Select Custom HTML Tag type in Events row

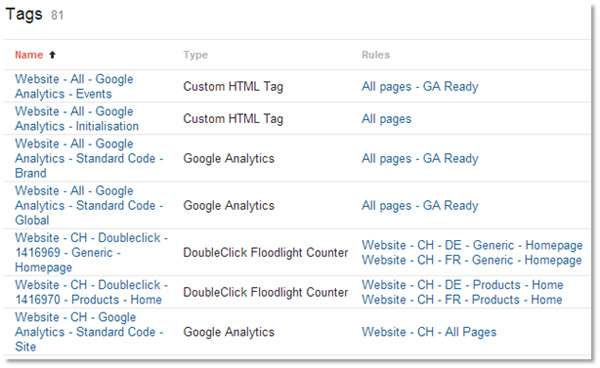[233, 86]
